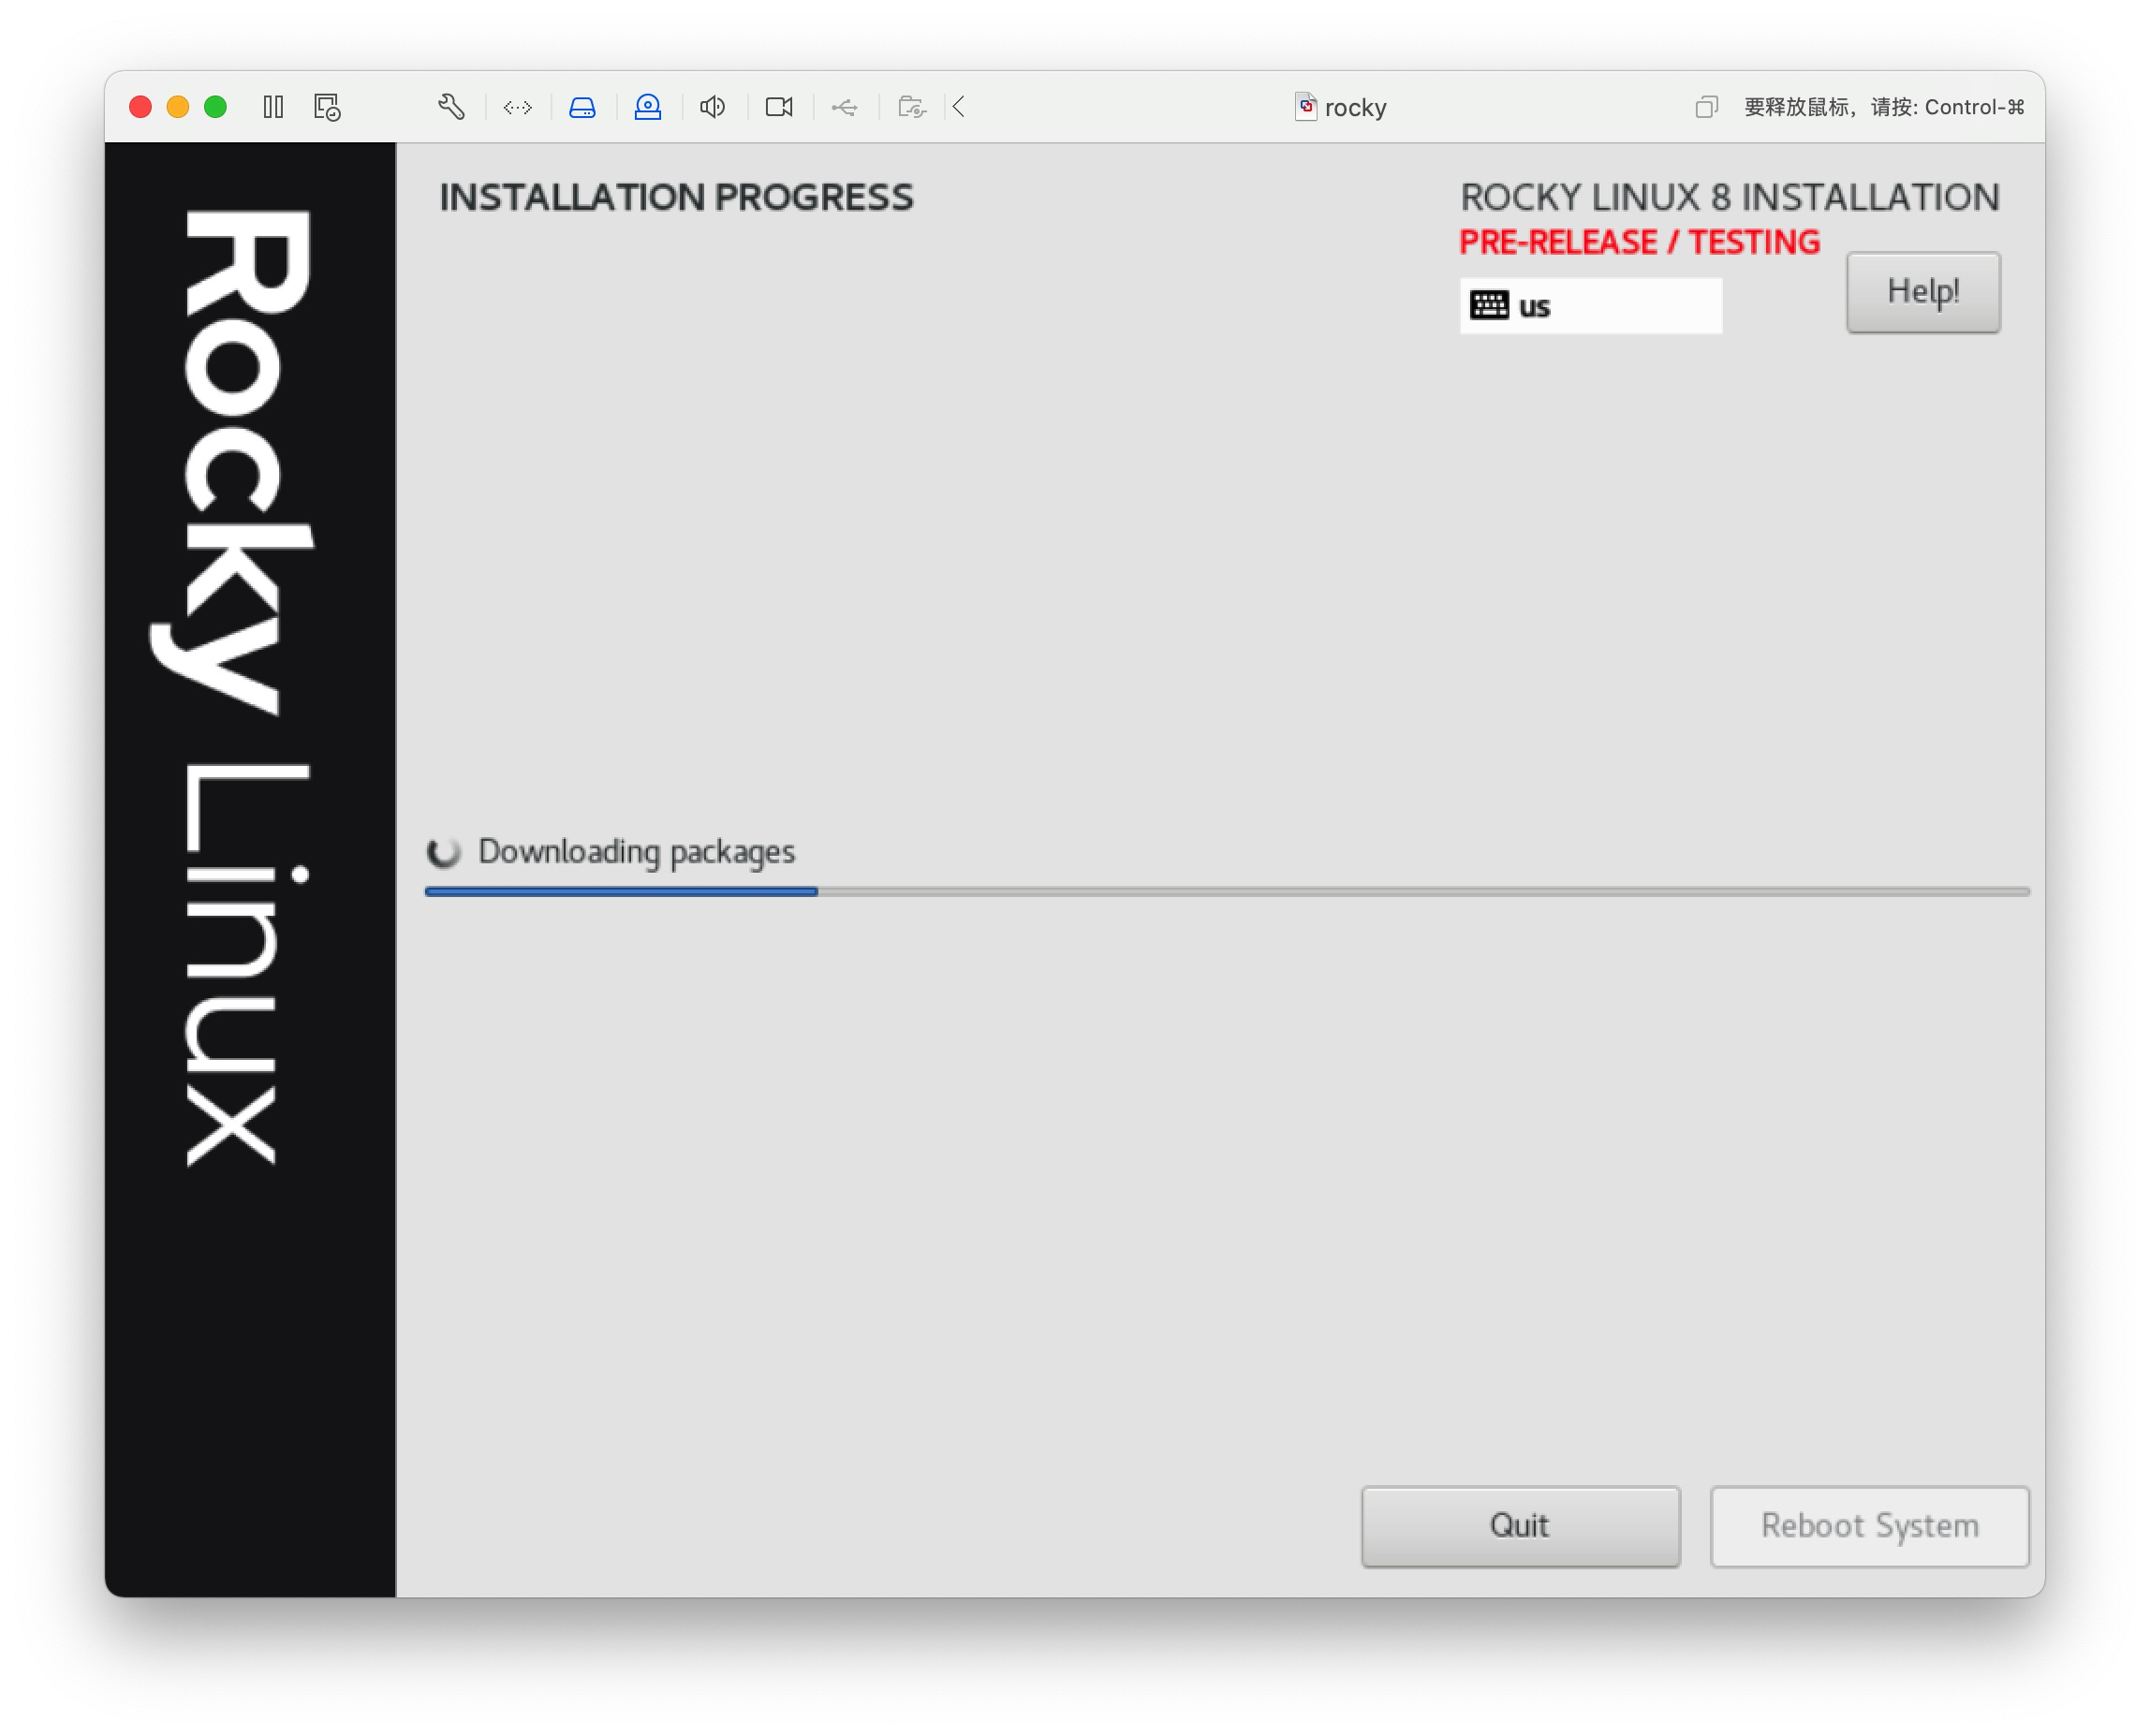Viewport: 2150px width, 1736px height.
Task: Collapse the toolbar with chevron arrow
Action: coord(958,107)
